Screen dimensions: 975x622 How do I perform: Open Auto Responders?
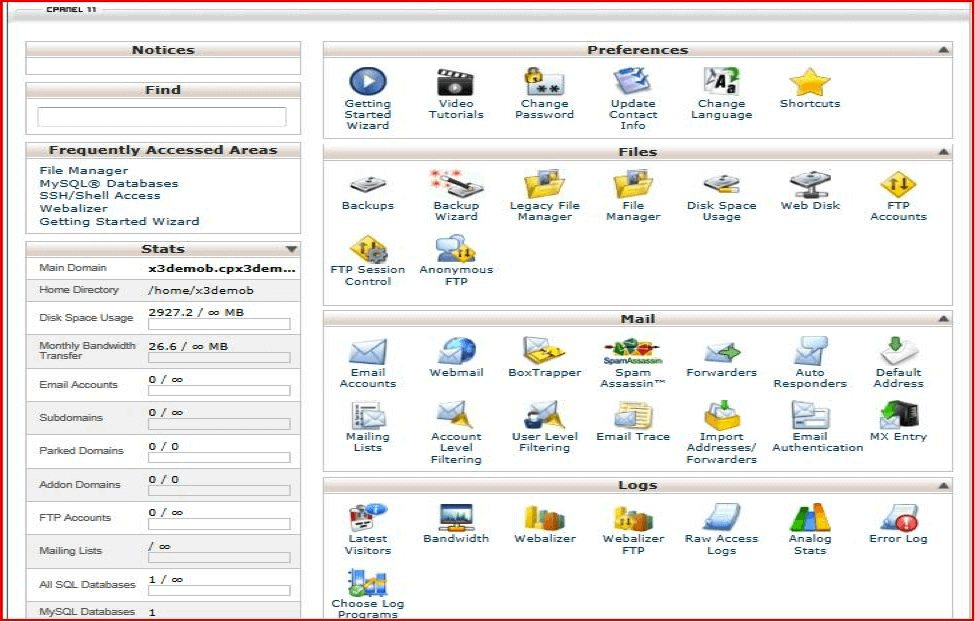coord(810,351)
